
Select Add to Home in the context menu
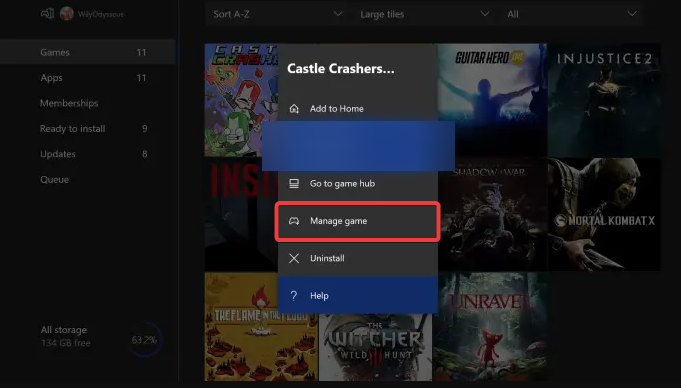click(358, 109)
